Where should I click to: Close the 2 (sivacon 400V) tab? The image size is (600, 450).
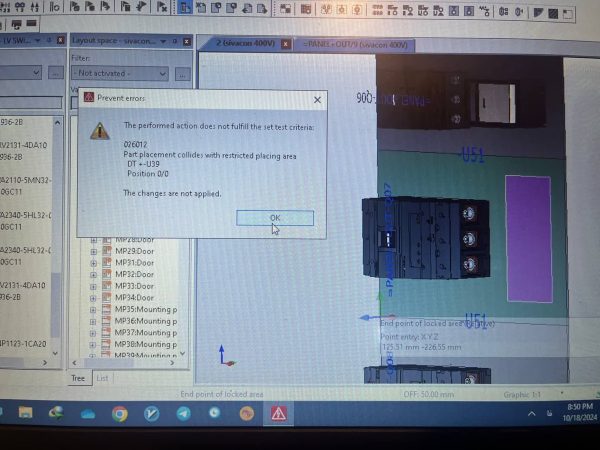click(285, 44)
